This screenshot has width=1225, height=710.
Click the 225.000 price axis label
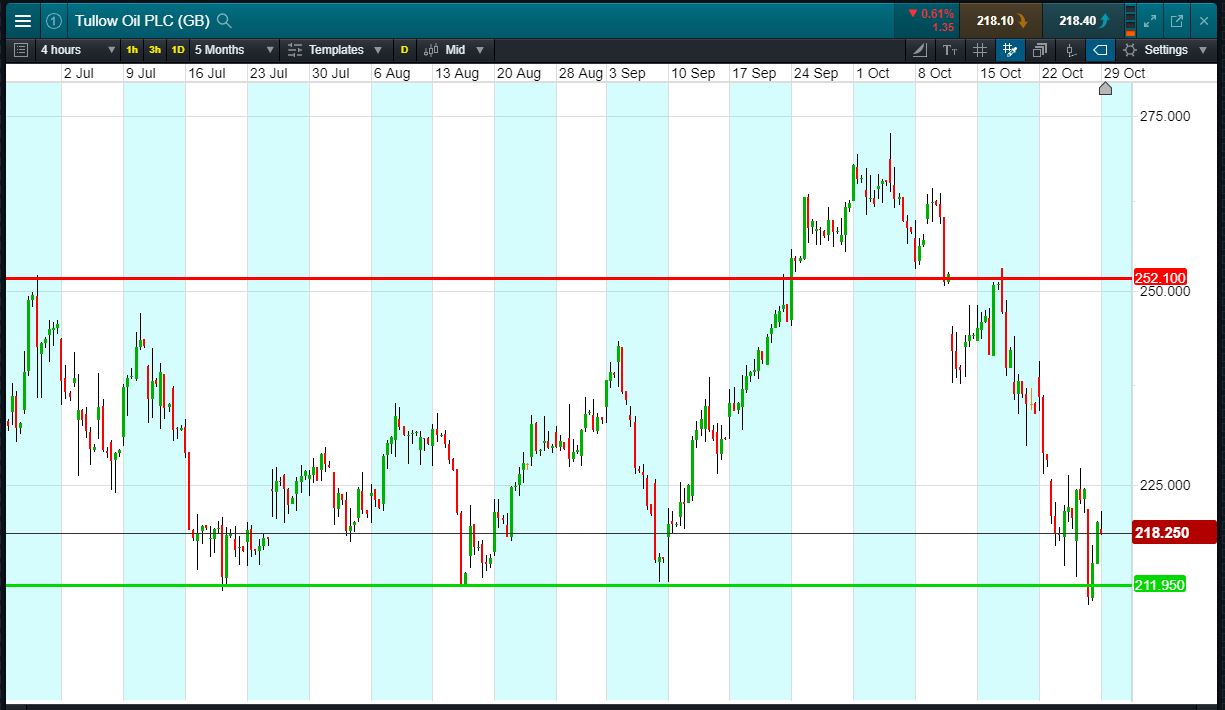pyautogui.click(x=1165, y=485)
